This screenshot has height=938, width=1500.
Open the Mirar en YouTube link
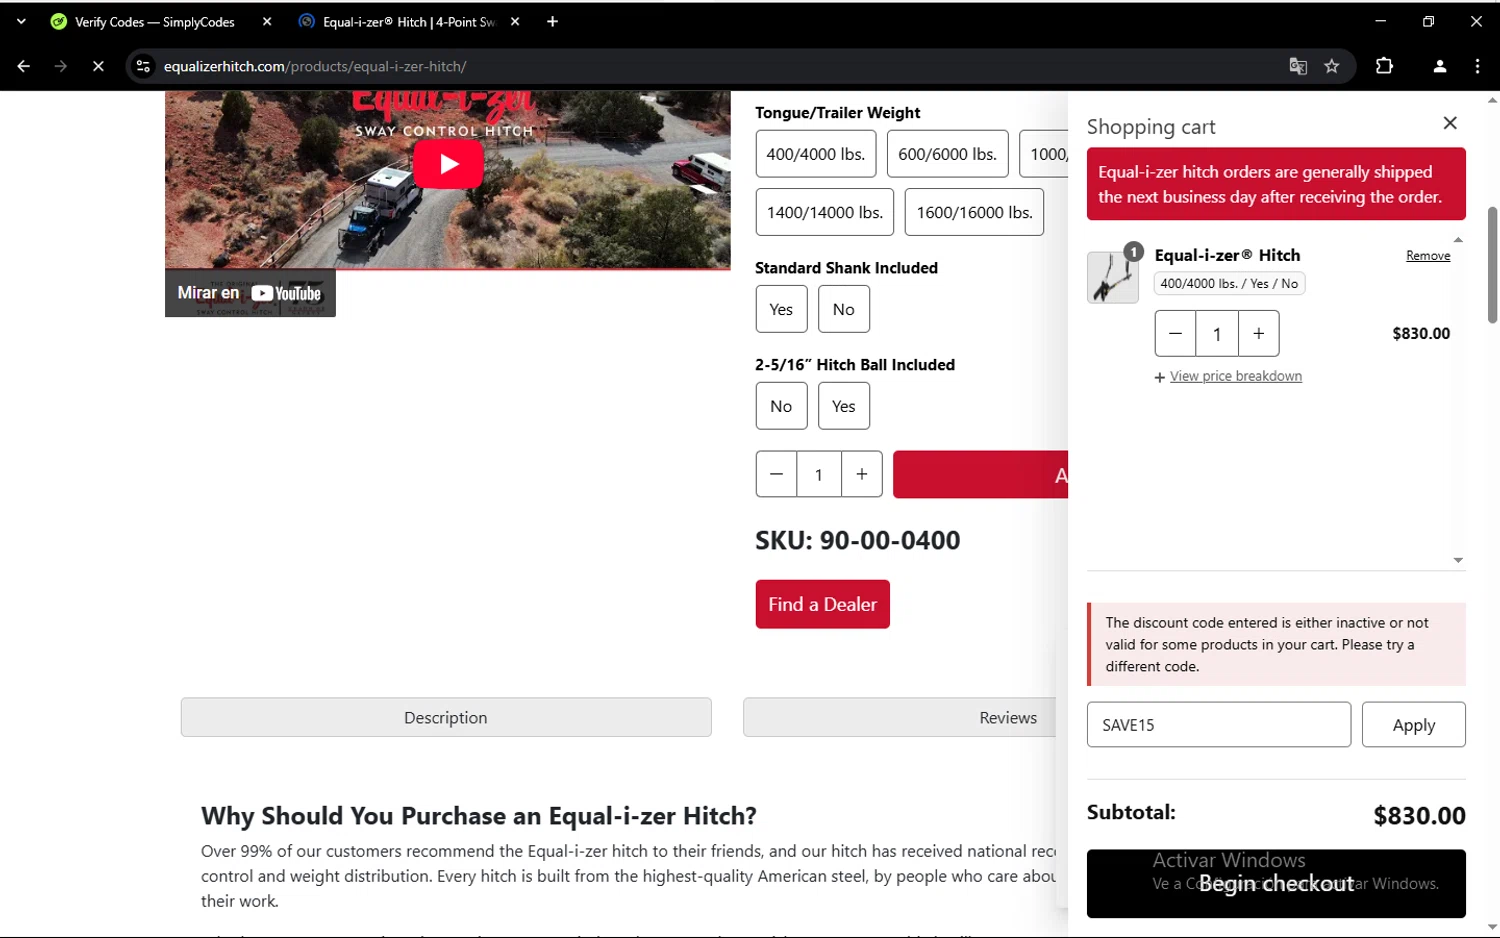[x=250, y=293]
